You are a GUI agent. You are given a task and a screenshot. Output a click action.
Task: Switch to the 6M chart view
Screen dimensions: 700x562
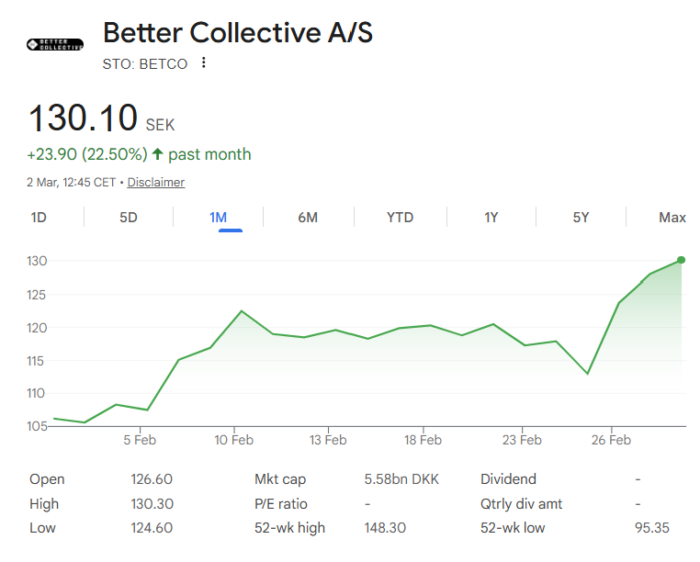(x=308, y=217)
